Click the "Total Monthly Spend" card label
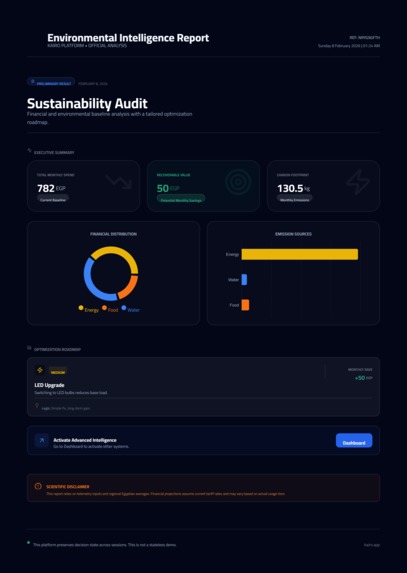The height and width of the screenshot is (573, 407). pos(56,175)
